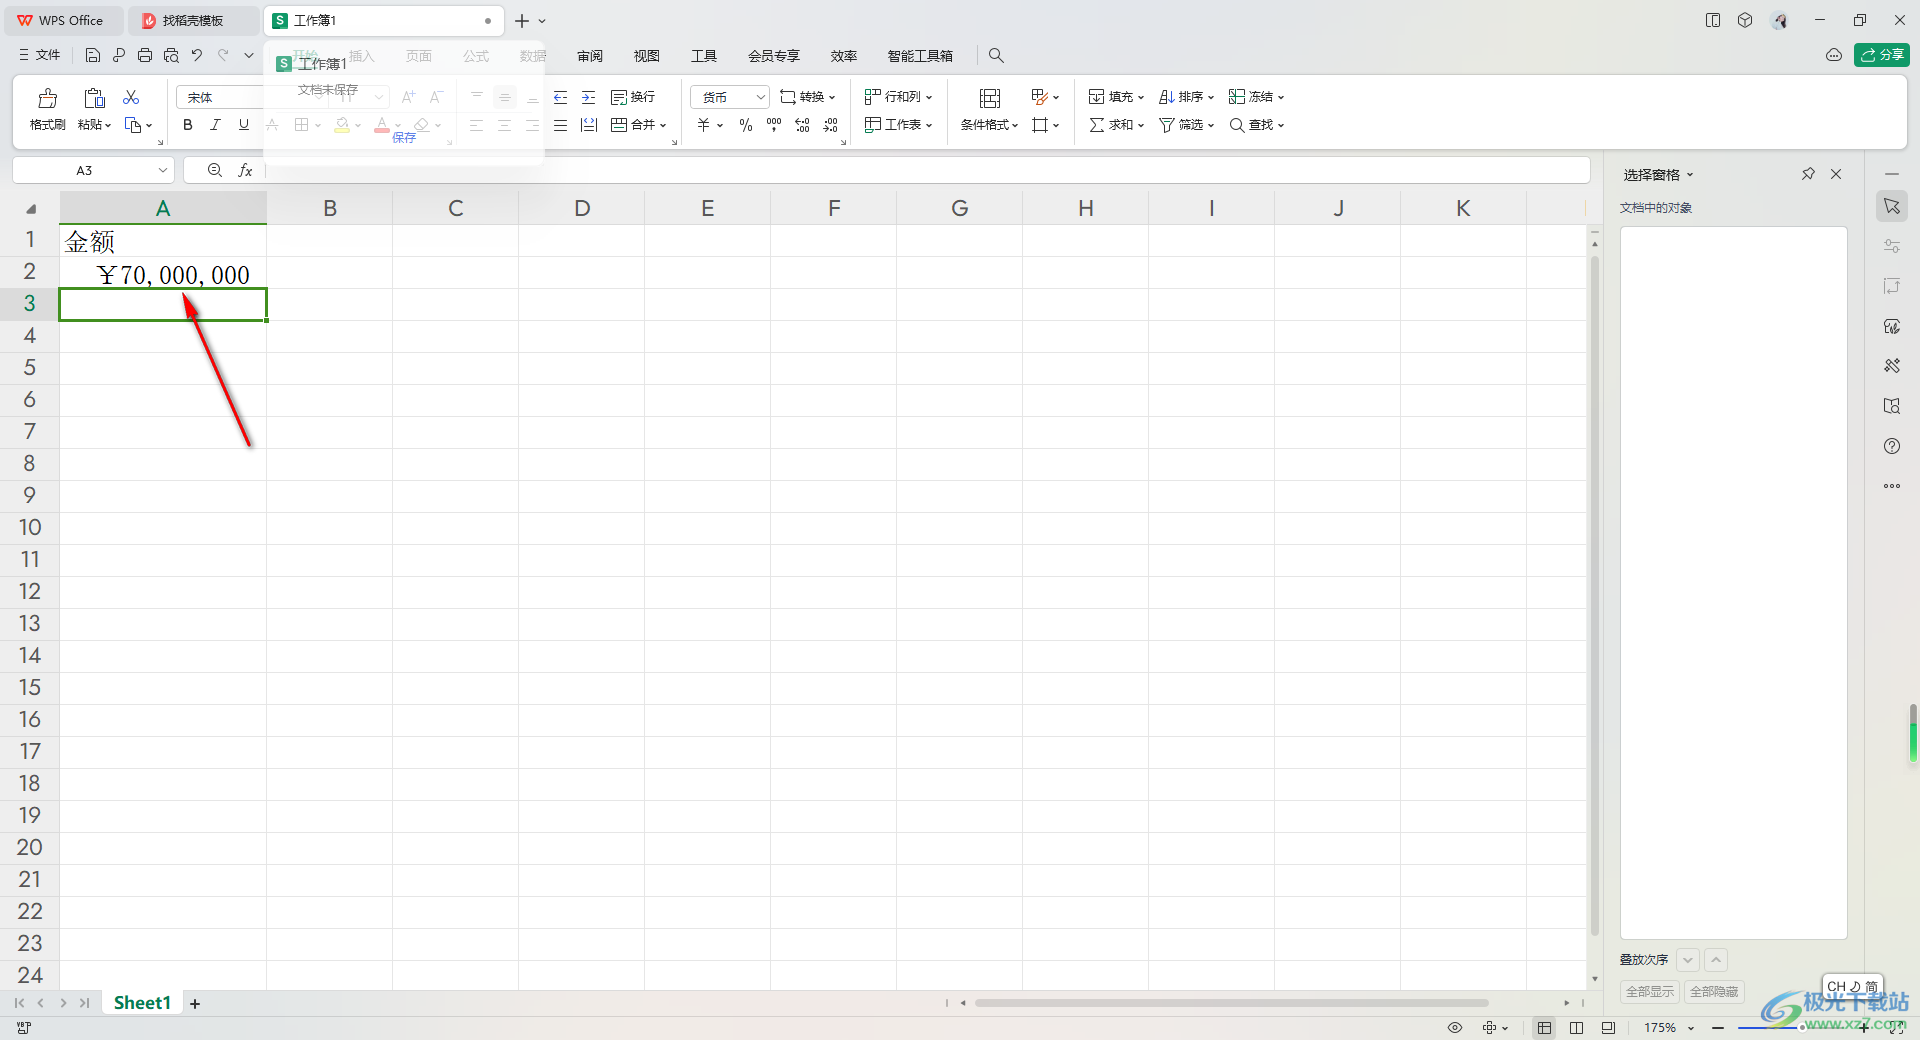Toggle the eye protection mode icon in status bar
The image size is (1920, 1040).
coord(1455,1028)
